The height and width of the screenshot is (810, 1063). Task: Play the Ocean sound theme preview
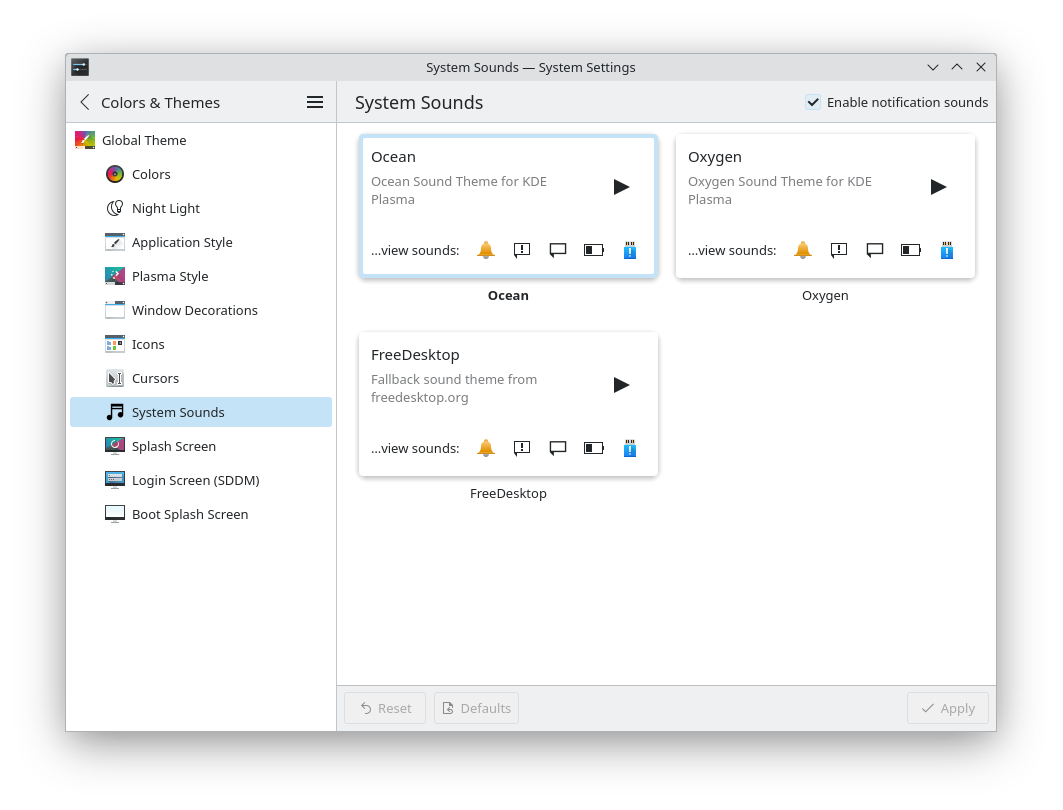[621, 187]
